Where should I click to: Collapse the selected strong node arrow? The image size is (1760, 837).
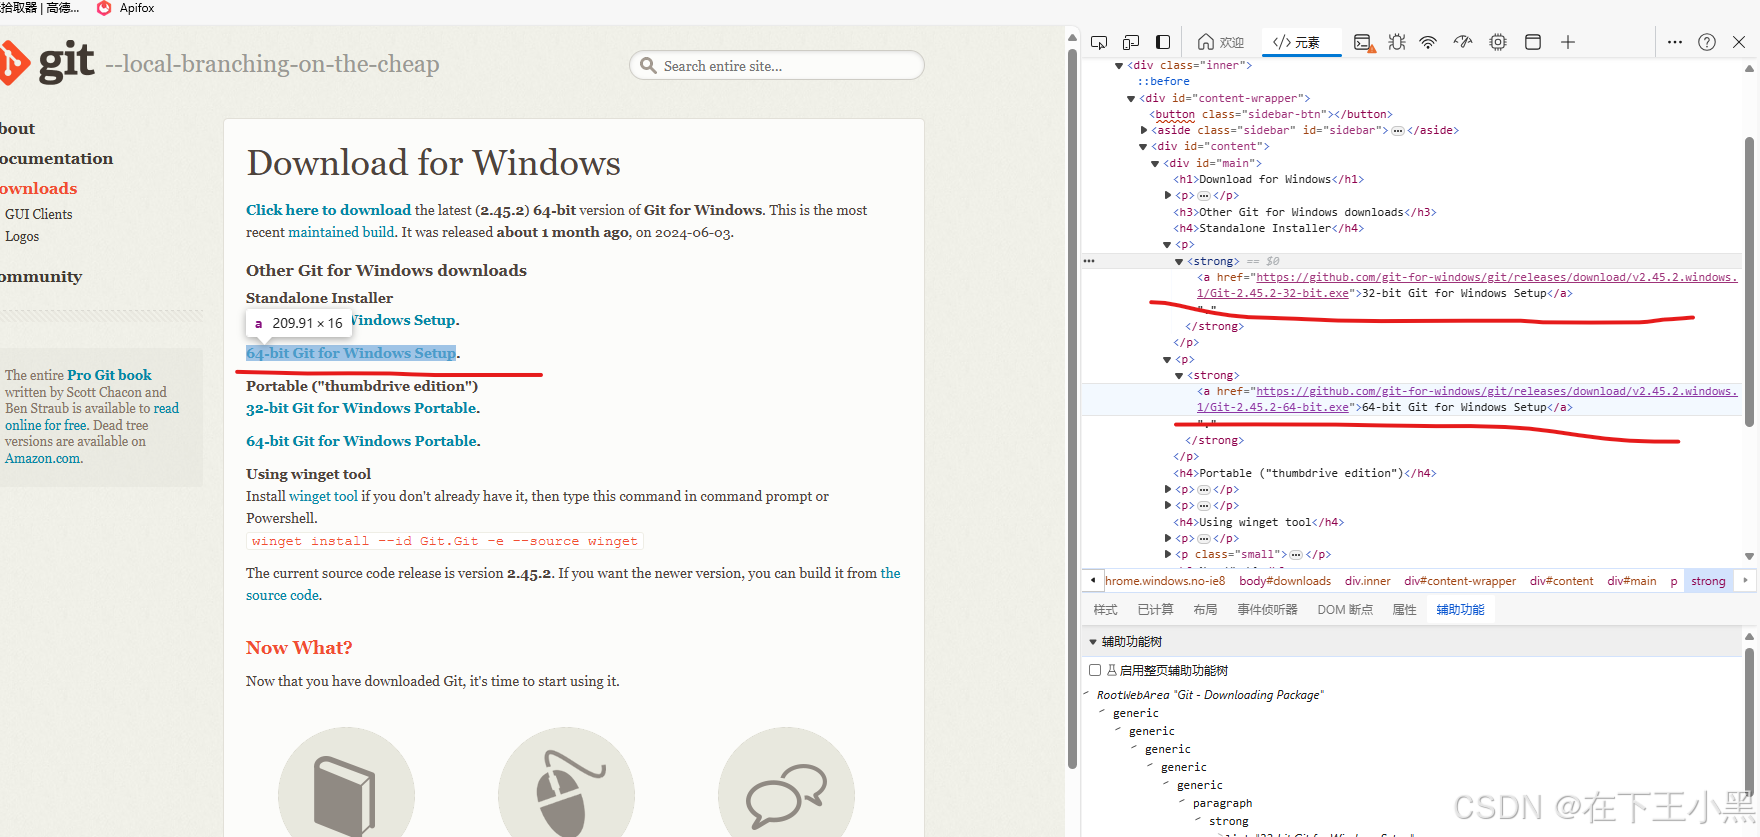tap(1179, 261)
